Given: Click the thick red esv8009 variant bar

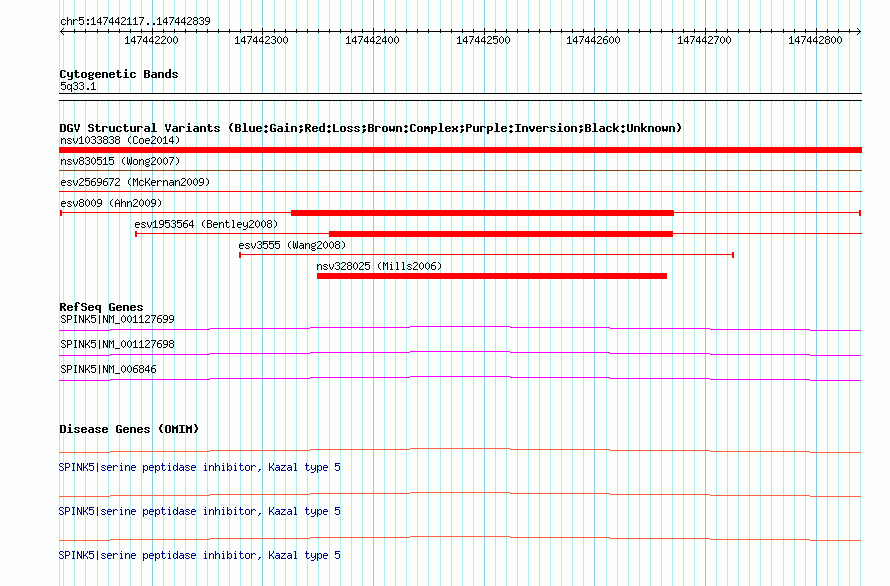Looking at the screenshot, I should 482,213.
